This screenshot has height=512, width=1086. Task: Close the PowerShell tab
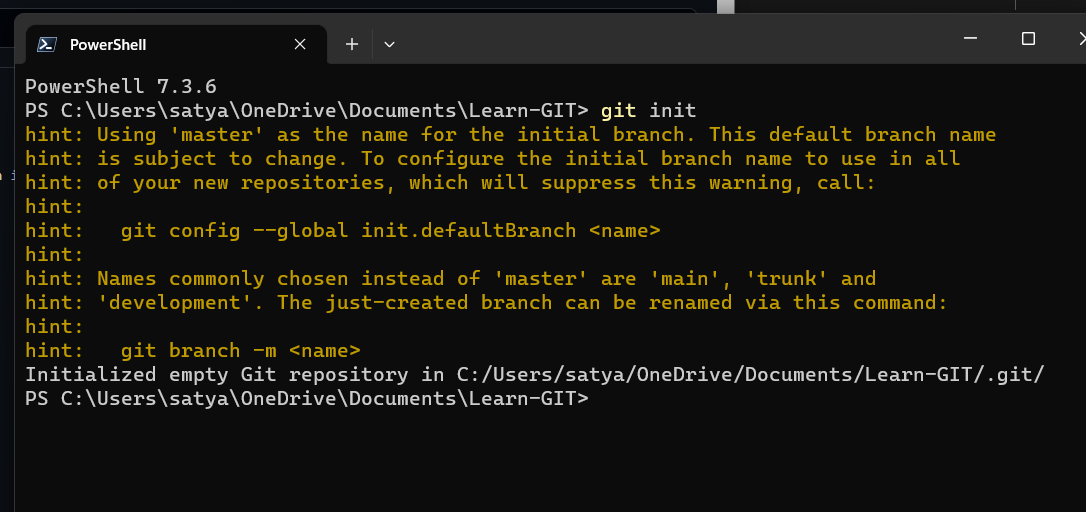coord(300,44)
